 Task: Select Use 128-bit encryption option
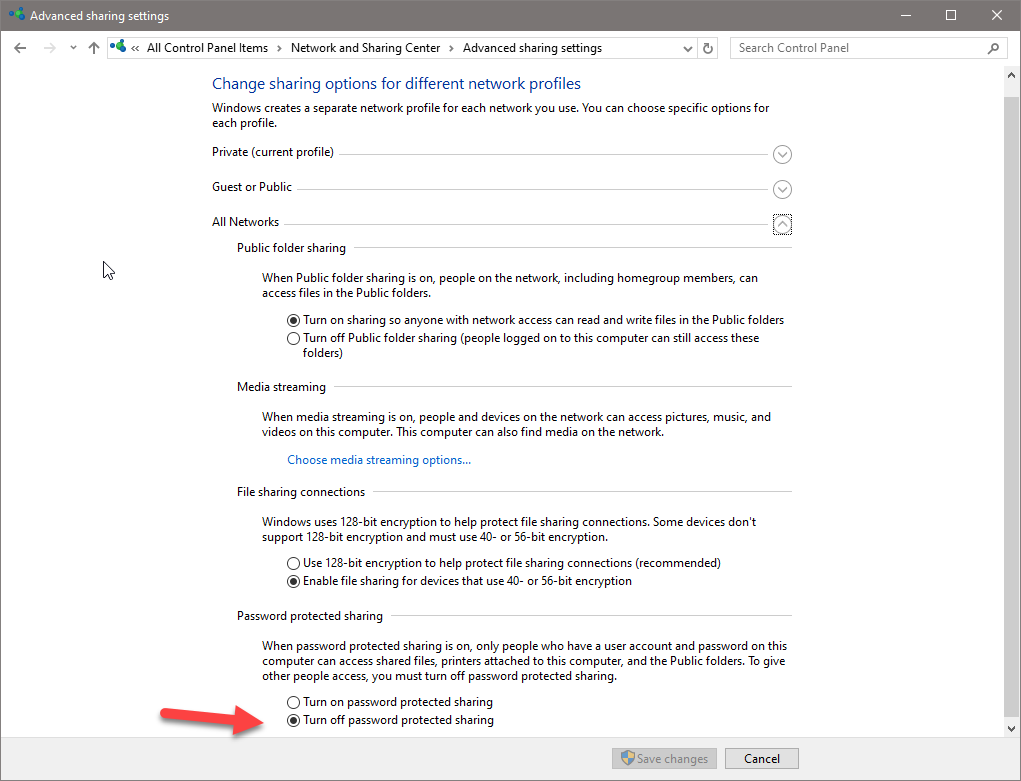pyautogui.click(x=293, y=563)
